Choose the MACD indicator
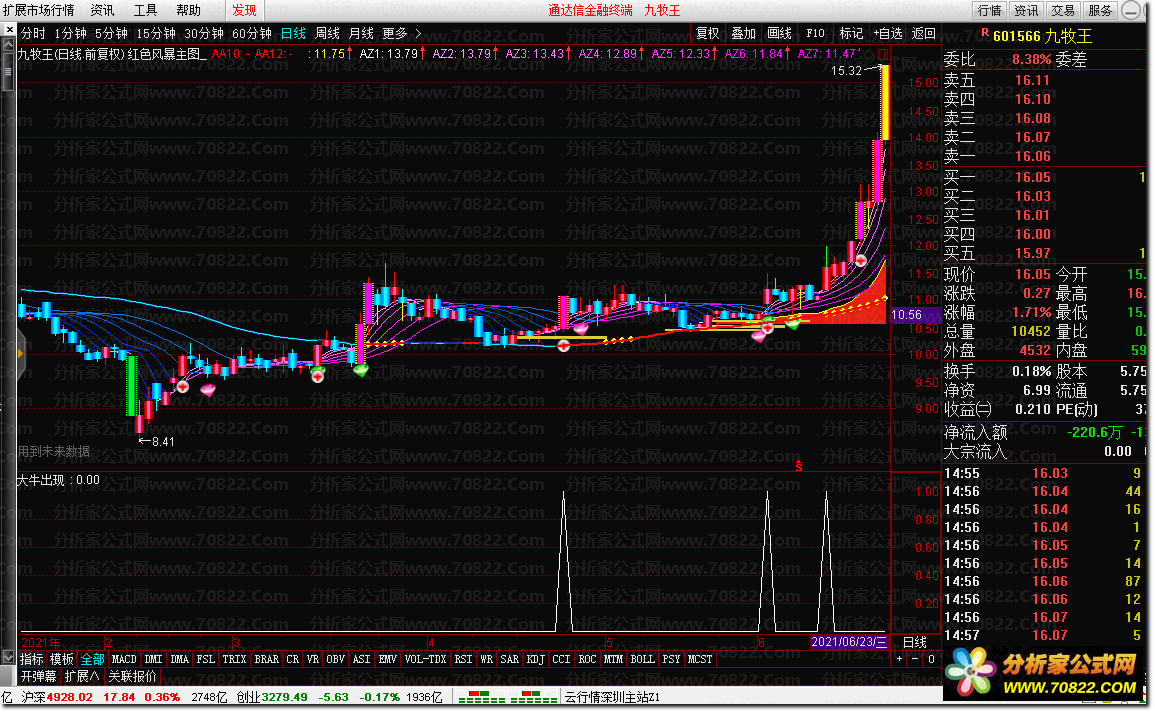 [124, 659]
